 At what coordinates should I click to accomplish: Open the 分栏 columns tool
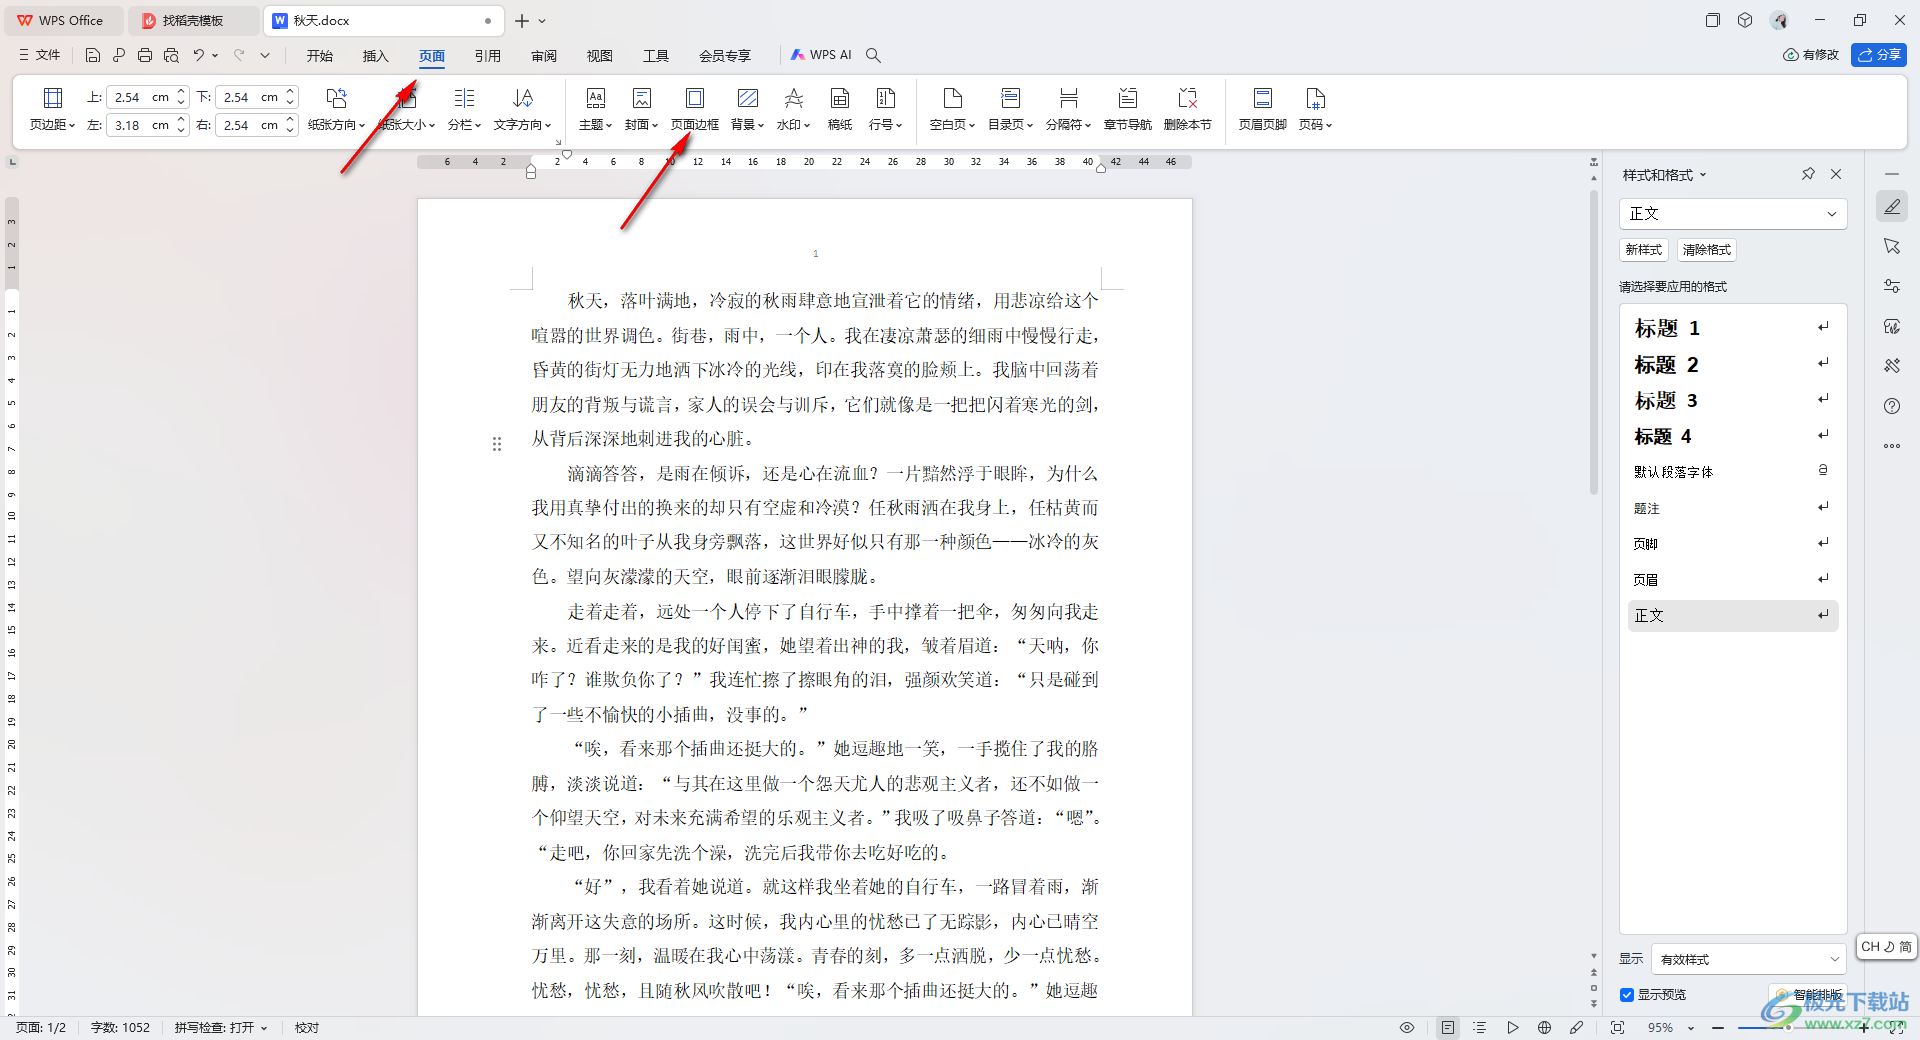(464, 109)
